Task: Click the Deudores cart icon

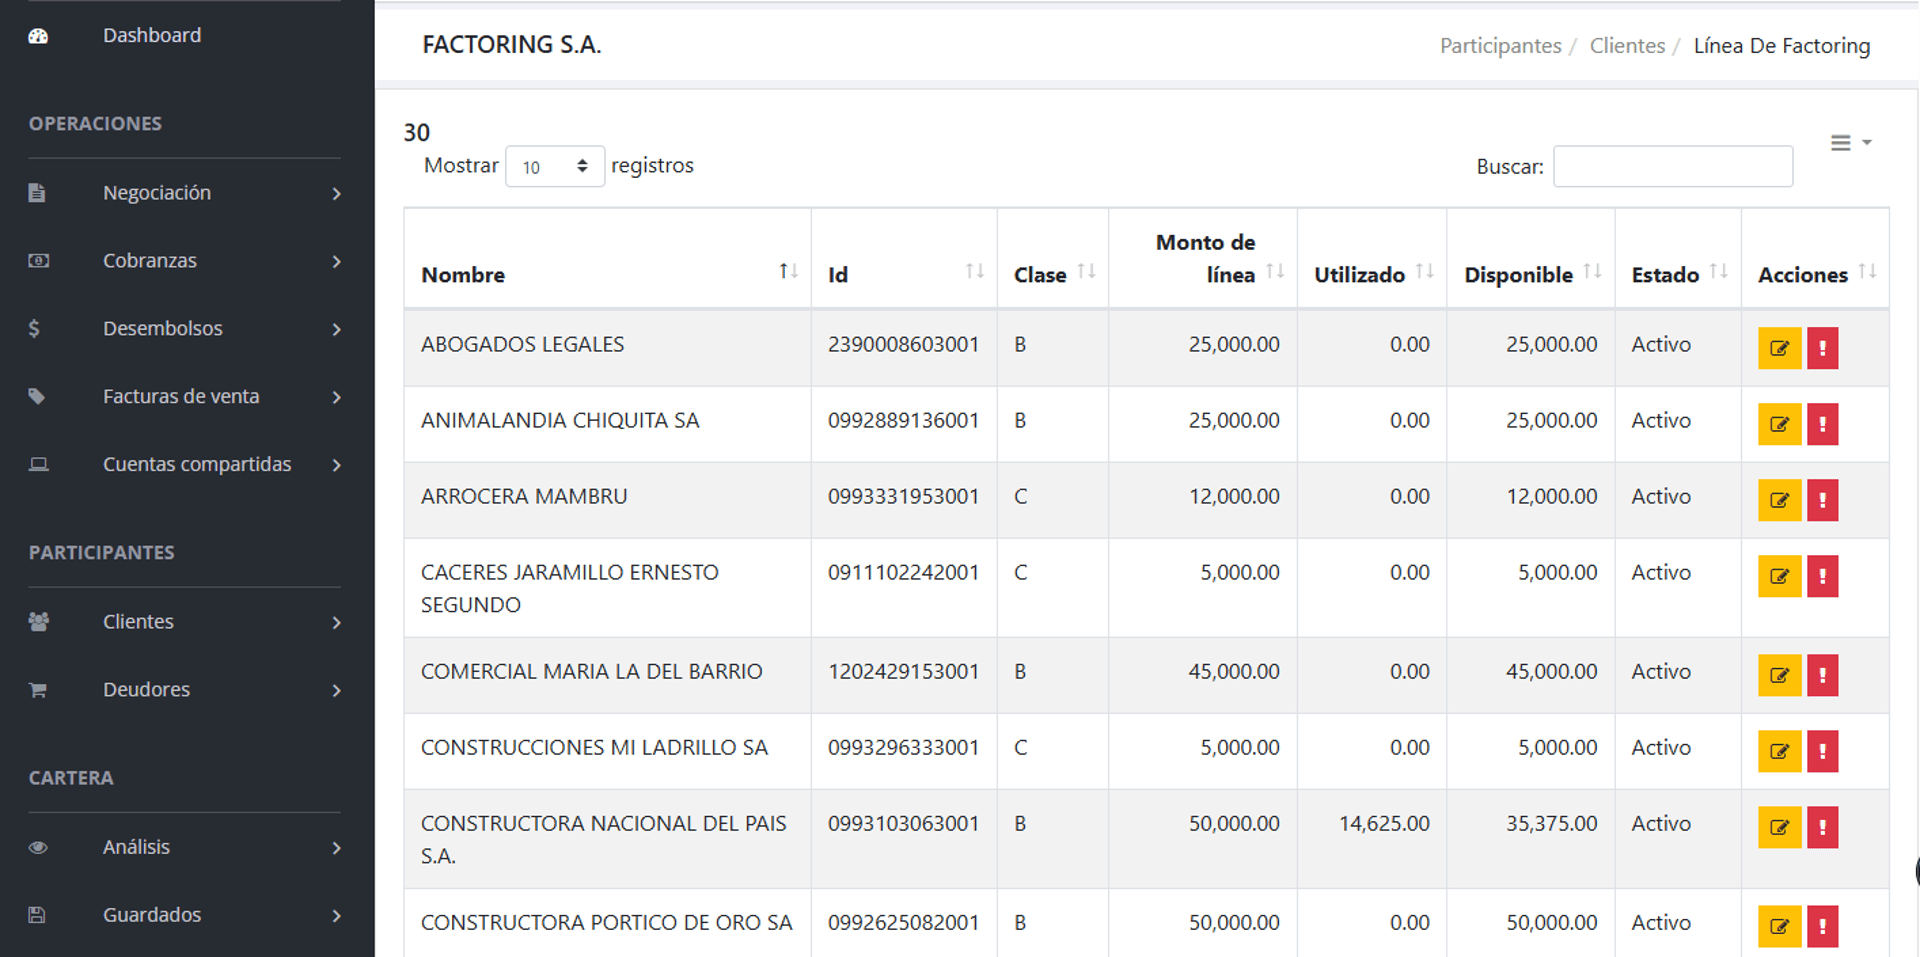Action: (x=38, y=689)
